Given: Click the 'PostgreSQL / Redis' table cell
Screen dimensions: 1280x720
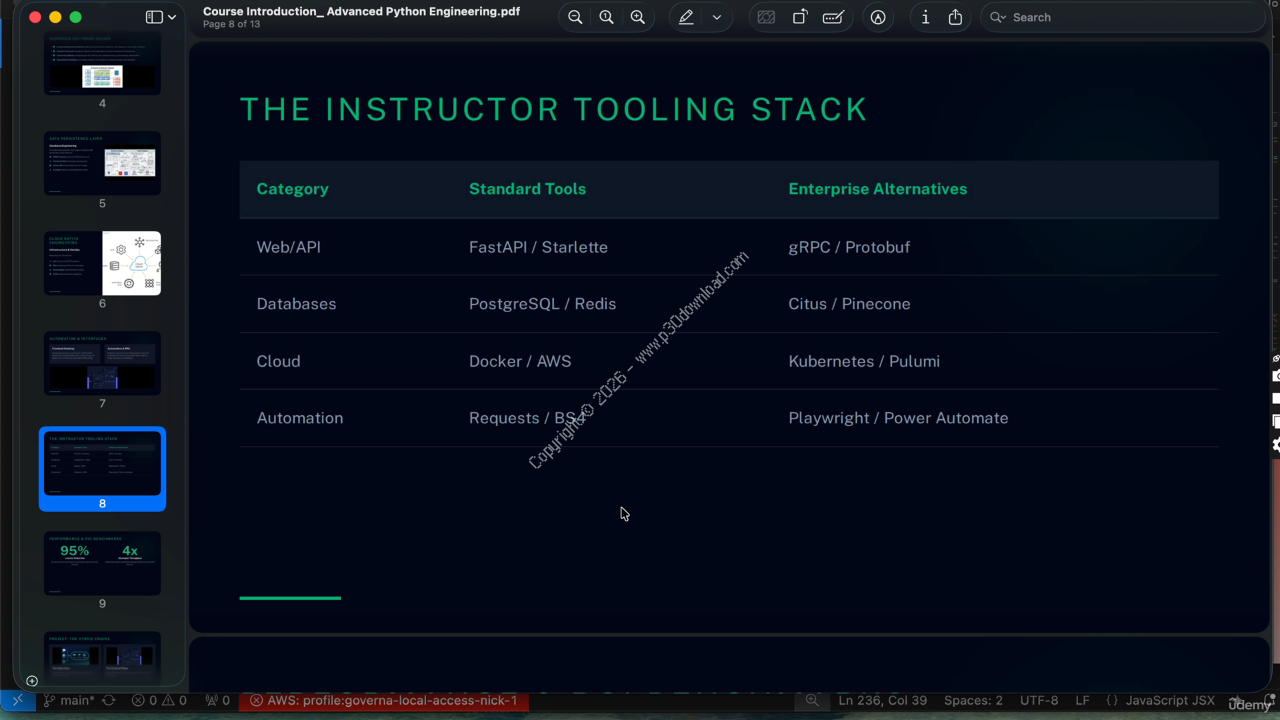Looking at the screenshot, I should (542, 304).
